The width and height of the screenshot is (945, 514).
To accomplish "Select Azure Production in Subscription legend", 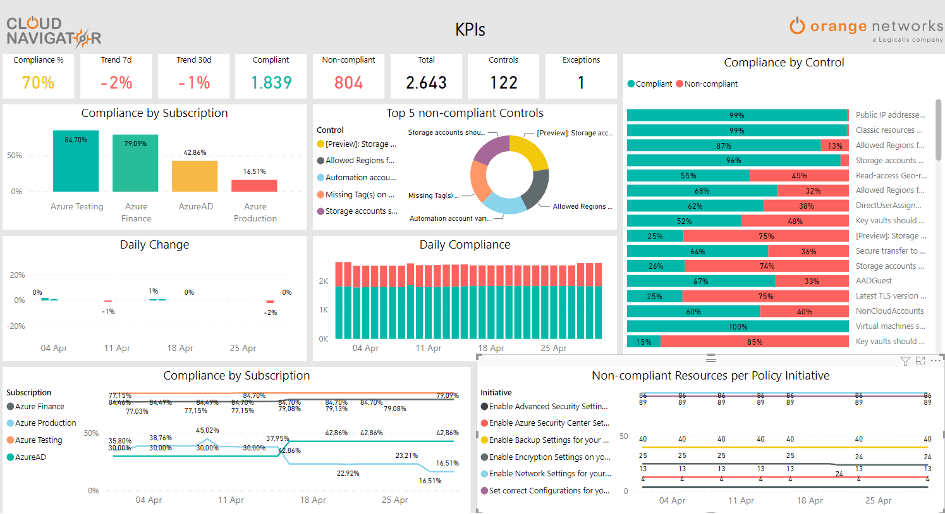I will [x=42, y=423].
